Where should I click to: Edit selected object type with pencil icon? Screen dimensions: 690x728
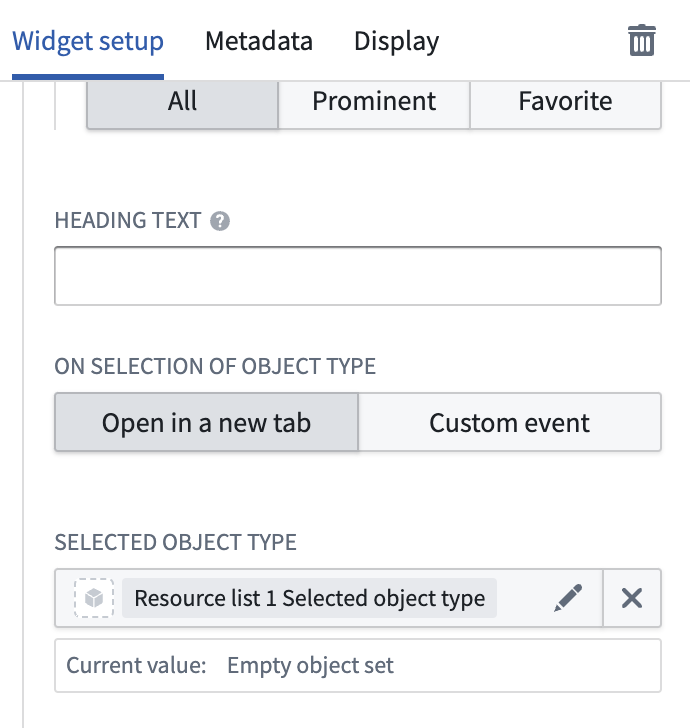(568, 598)
